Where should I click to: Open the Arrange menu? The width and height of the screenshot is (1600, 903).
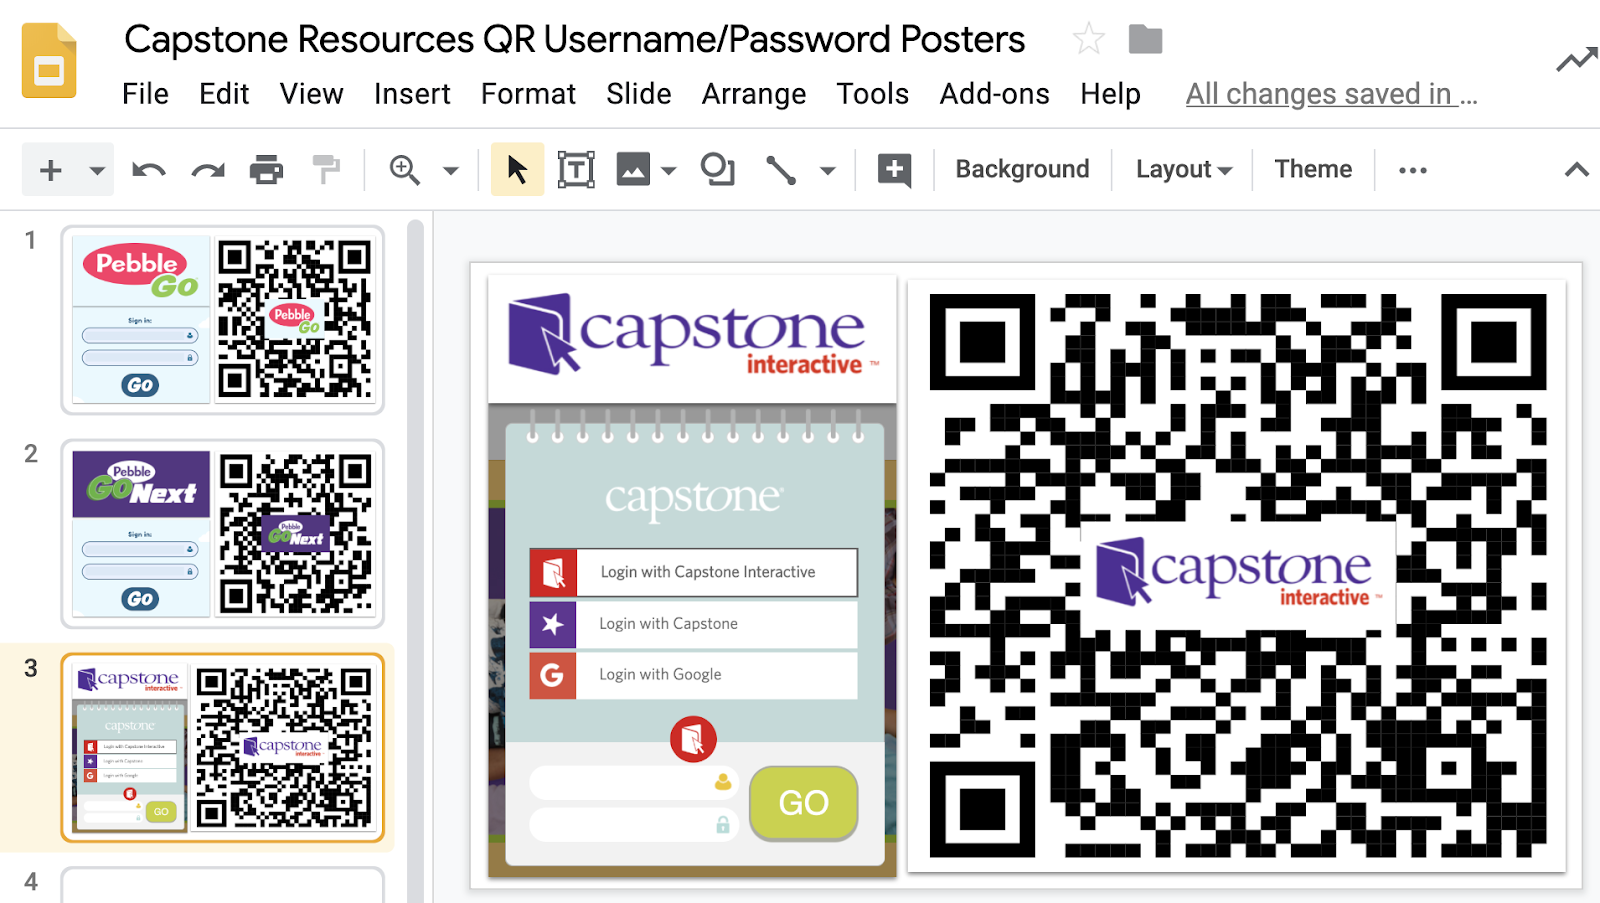(x=754, y=93)
